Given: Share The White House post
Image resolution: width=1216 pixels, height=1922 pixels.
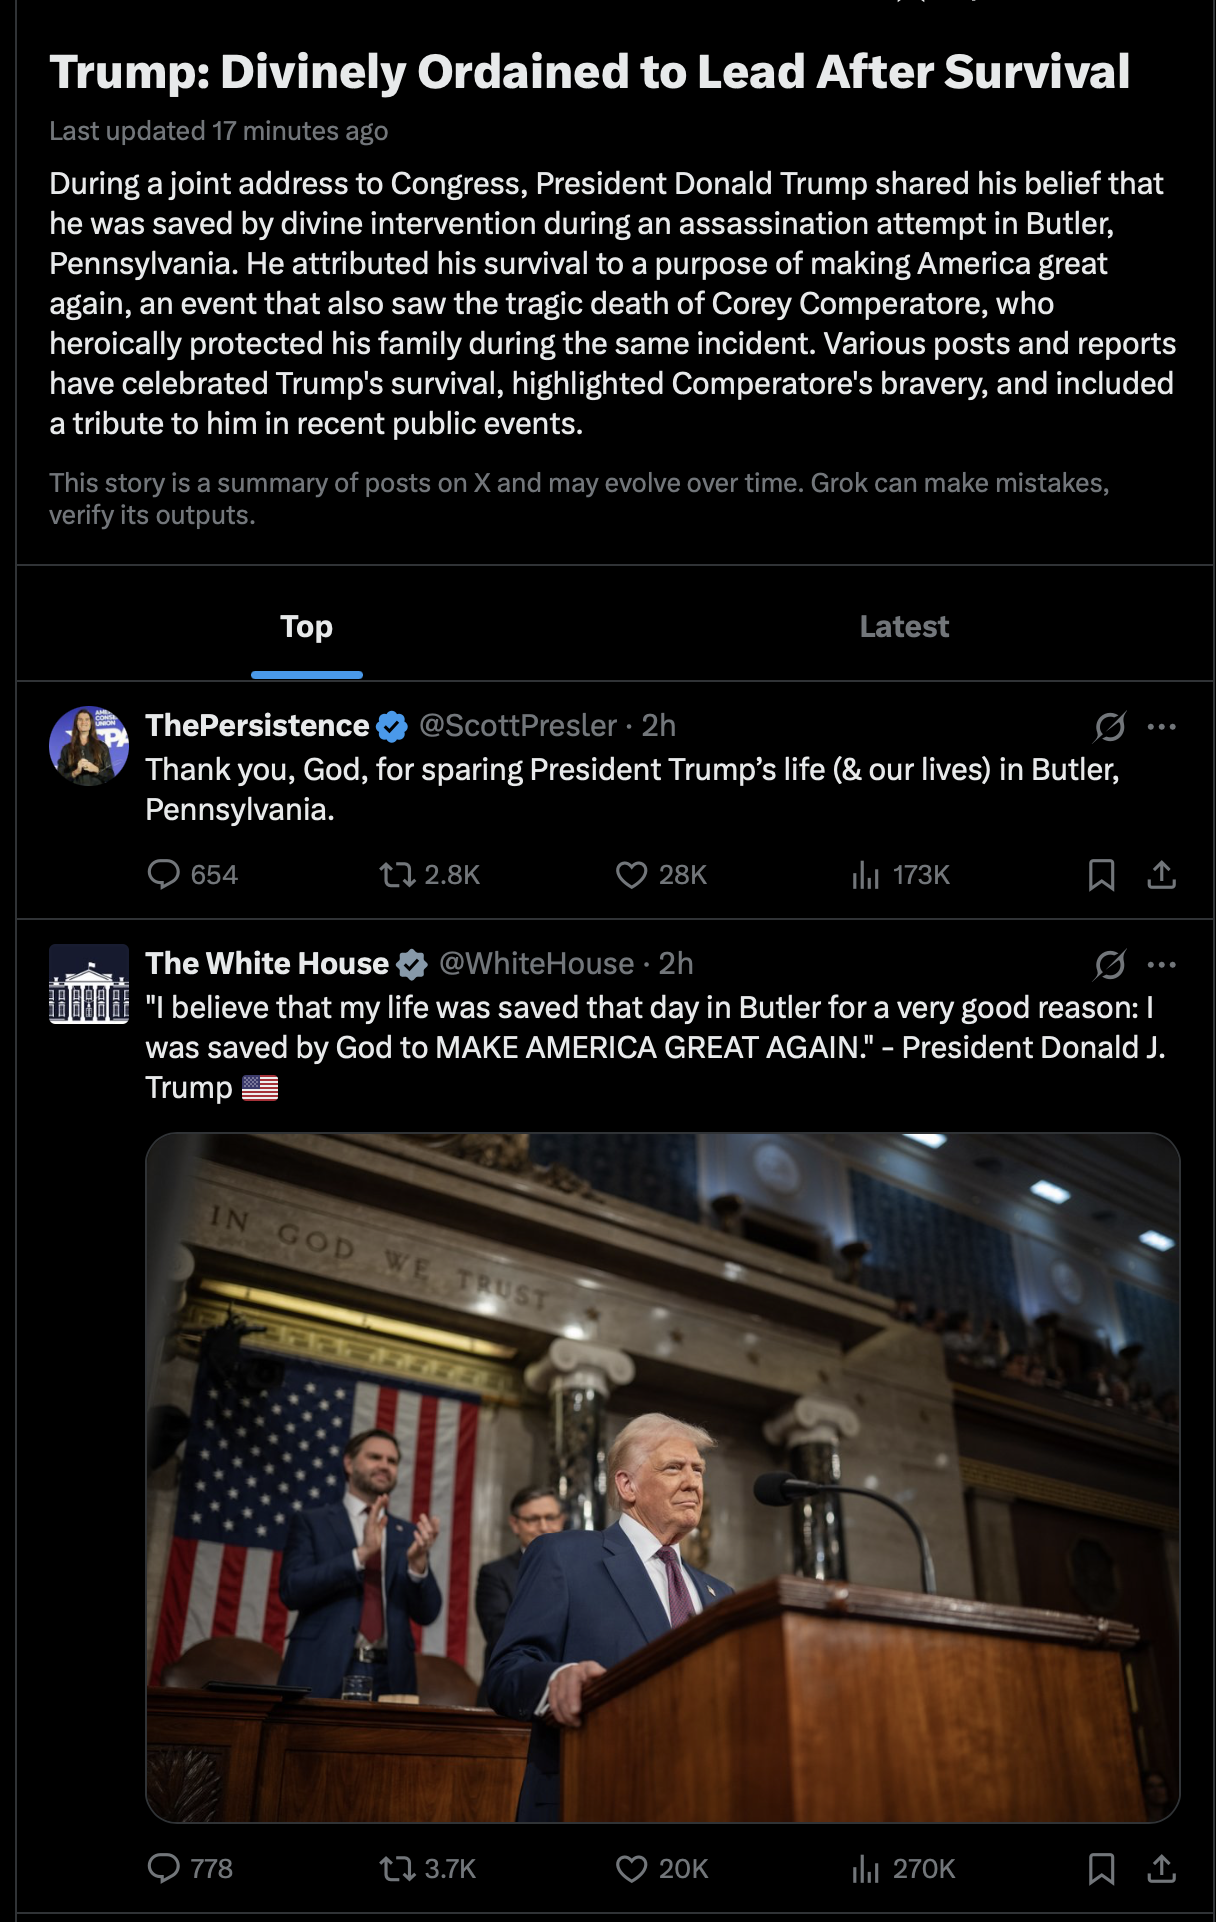Looking at the screenshot, I should 1161,1868.
